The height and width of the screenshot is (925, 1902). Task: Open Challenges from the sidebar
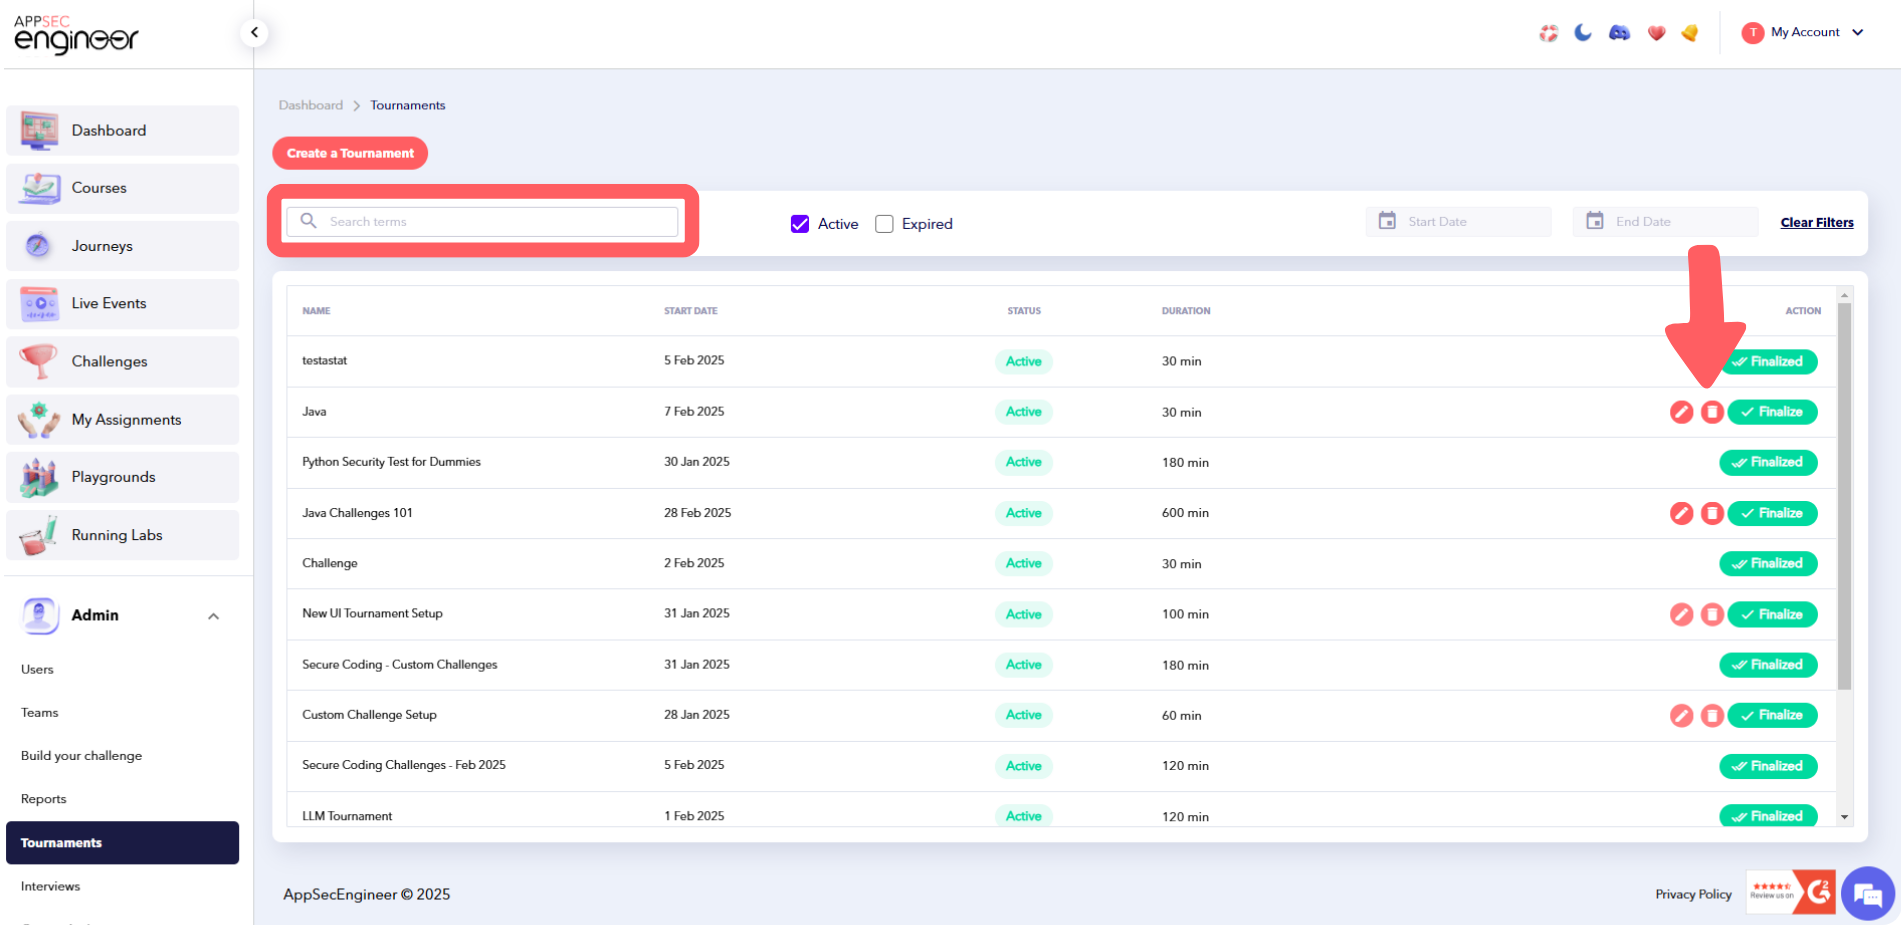109,361
